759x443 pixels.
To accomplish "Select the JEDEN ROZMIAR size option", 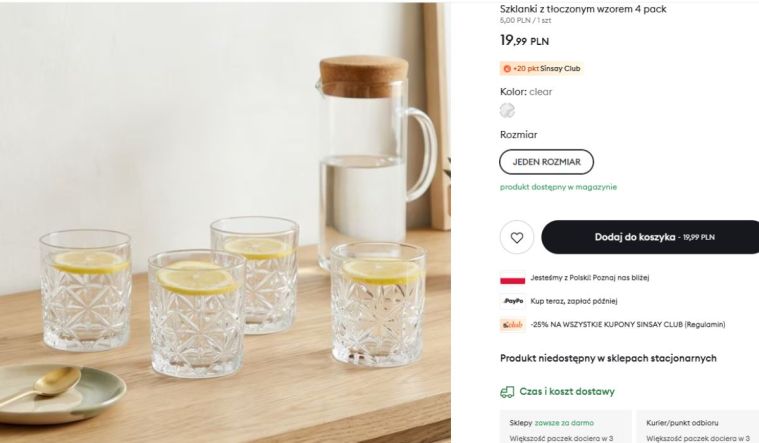I will (x=546, y=161).
